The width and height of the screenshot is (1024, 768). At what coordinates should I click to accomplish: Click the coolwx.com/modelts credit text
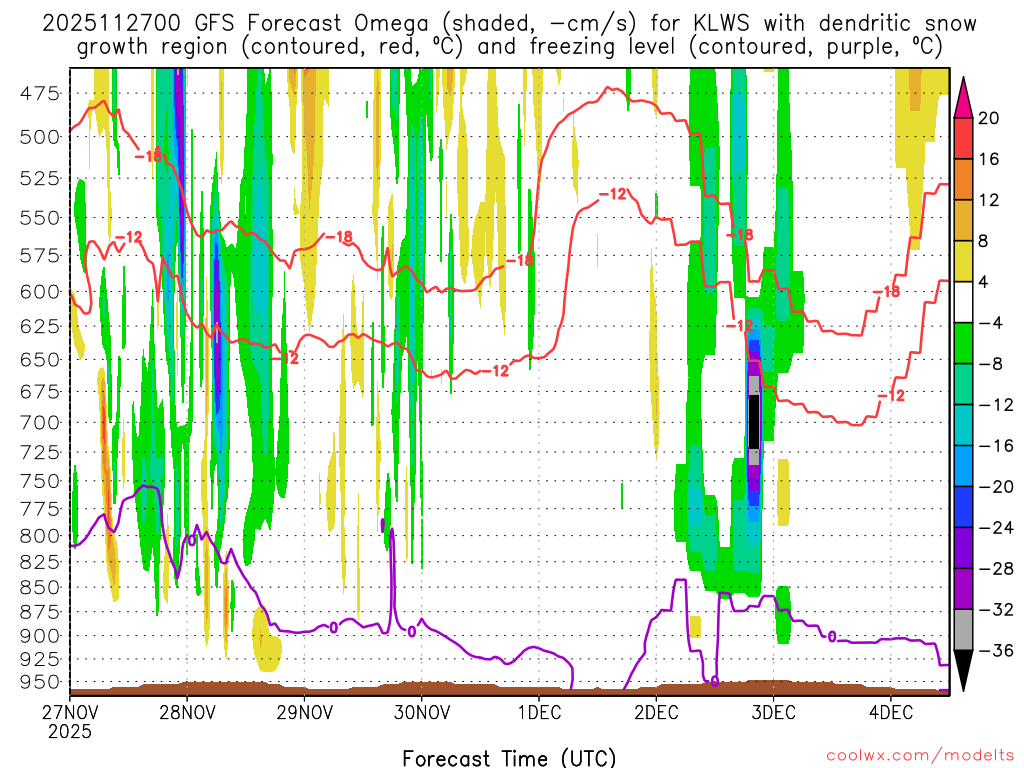point(920,756)
